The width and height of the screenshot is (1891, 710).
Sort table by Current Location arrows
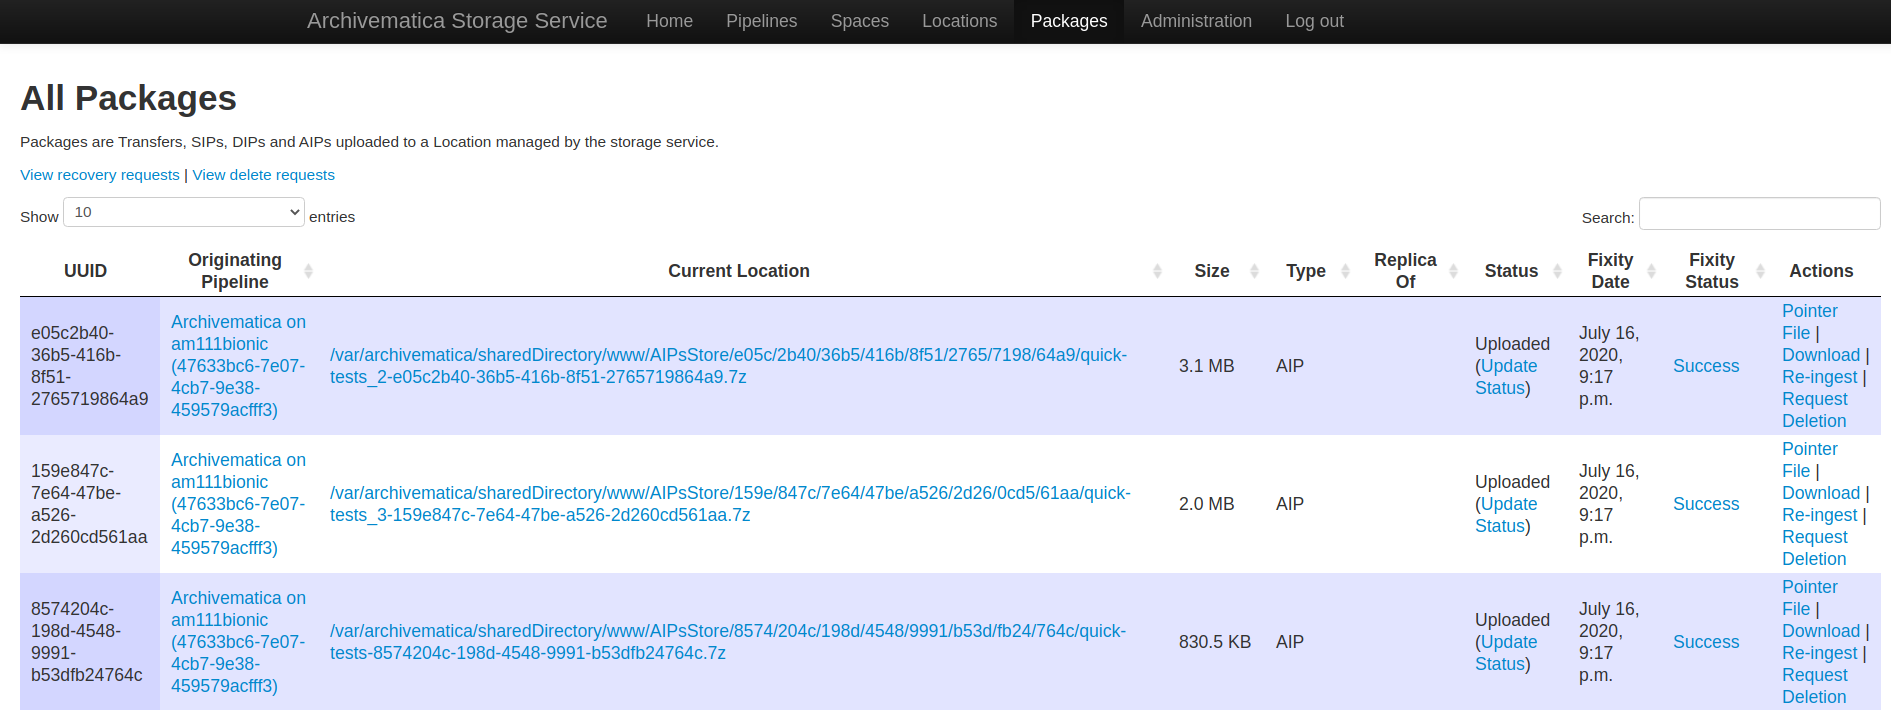point(1157,271)
